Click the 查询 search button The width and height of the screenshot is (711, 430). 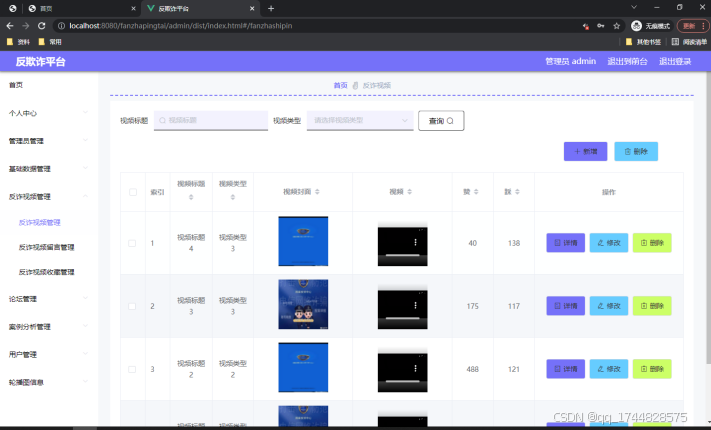pyautogui.click(x=441, y=121)
